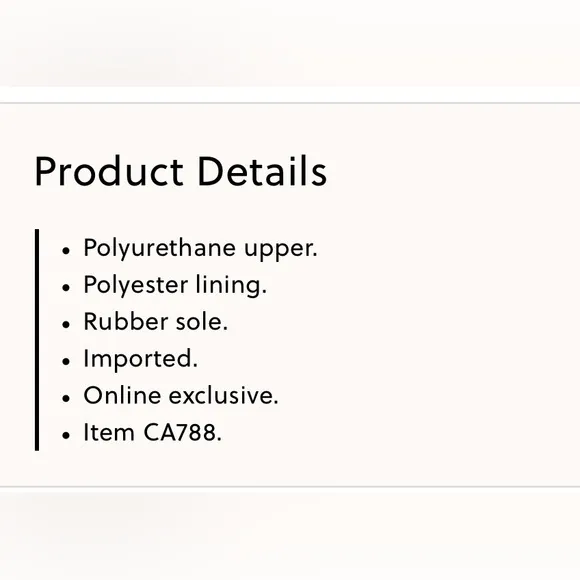The height and width of the screenshot is (580, 580).
Task: Click the black vertical bar beside the list
Action: coord(37,340)
